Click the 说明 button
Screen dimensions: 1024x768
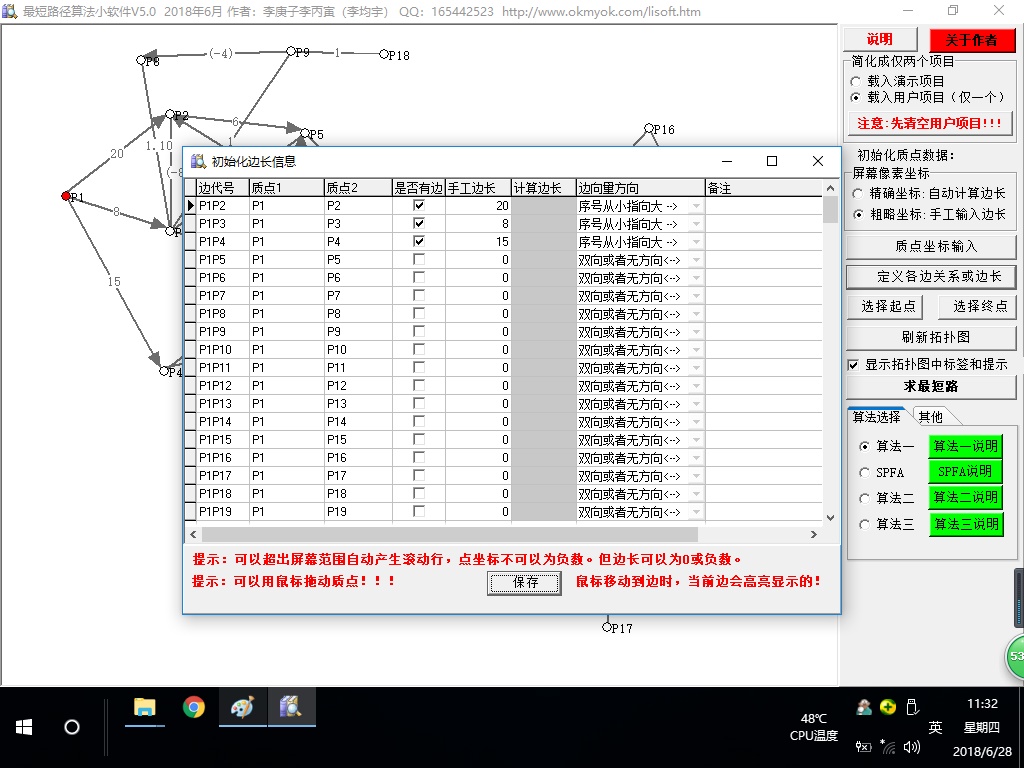click(880, 39)
